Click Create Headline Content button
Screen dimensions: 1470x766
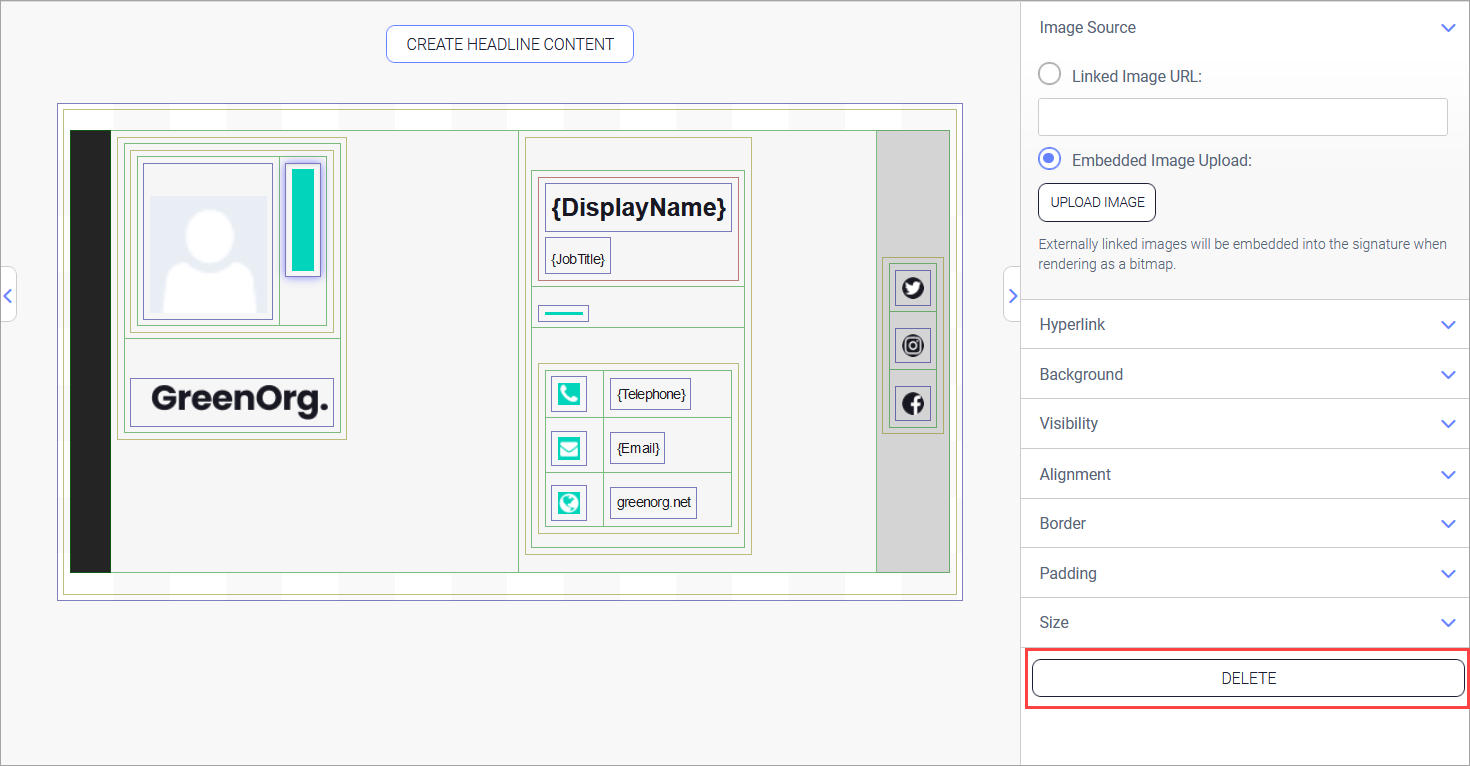510,44
